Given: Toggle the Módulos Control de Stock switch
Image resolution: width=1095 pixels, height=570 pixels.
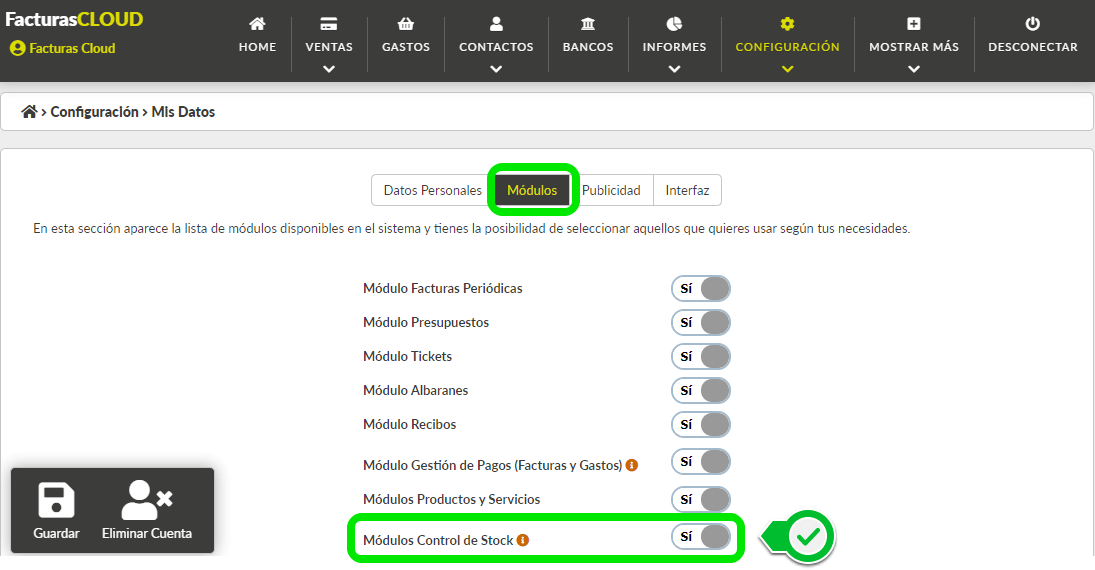Looking at the screenshot, I should coord(701,536).
